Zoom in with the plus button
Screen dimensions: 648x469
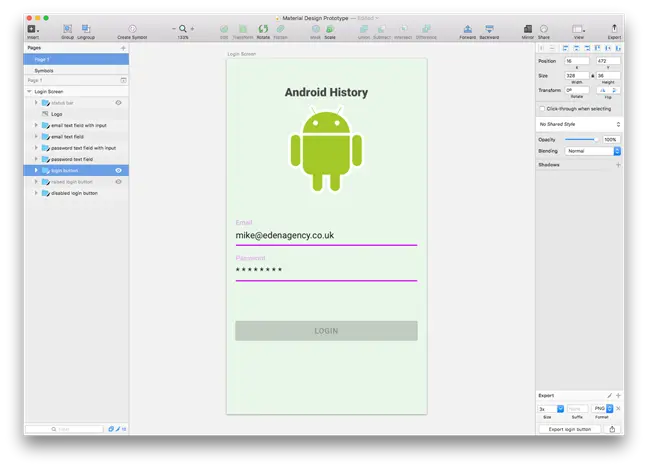click(192, 29)
